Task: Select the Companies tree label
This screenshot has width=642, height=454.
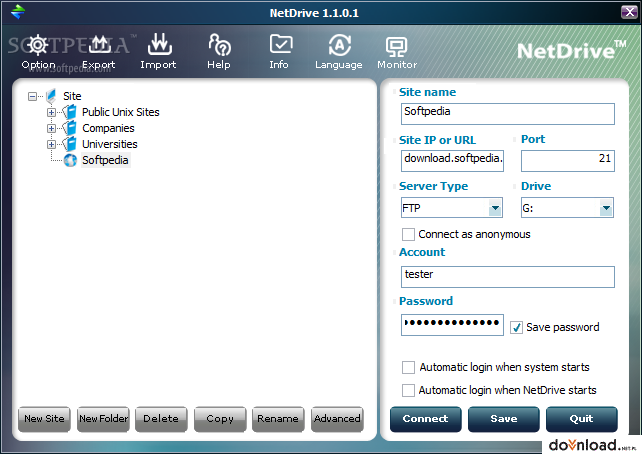Action: [x=108, y=128]
